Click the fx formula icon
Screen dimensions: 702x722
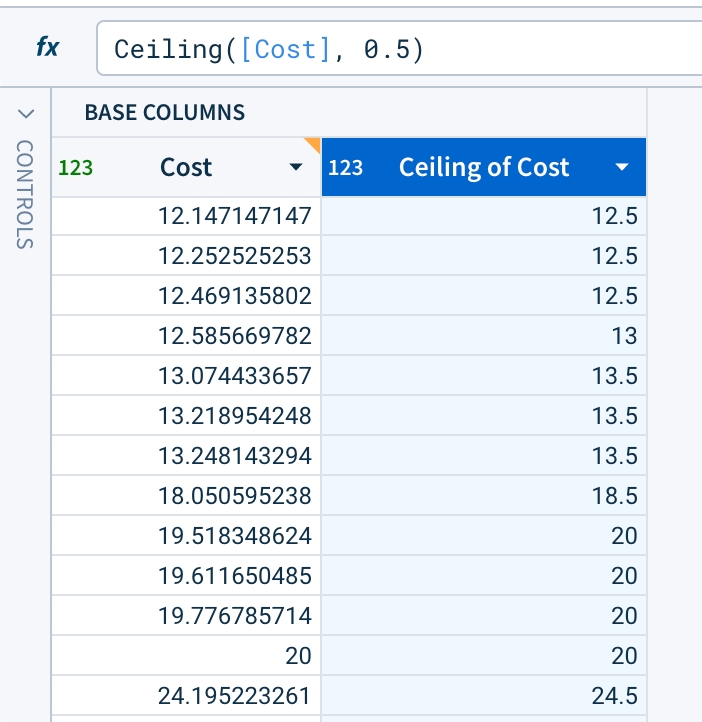pos(47,47)
